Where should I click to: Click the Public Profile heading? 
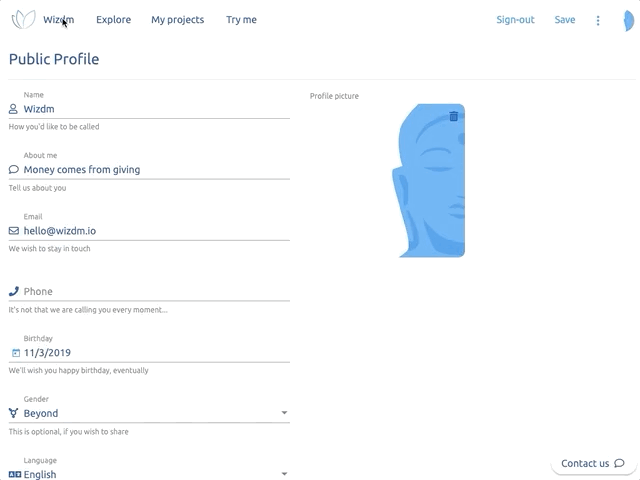(x=54, y=59)
